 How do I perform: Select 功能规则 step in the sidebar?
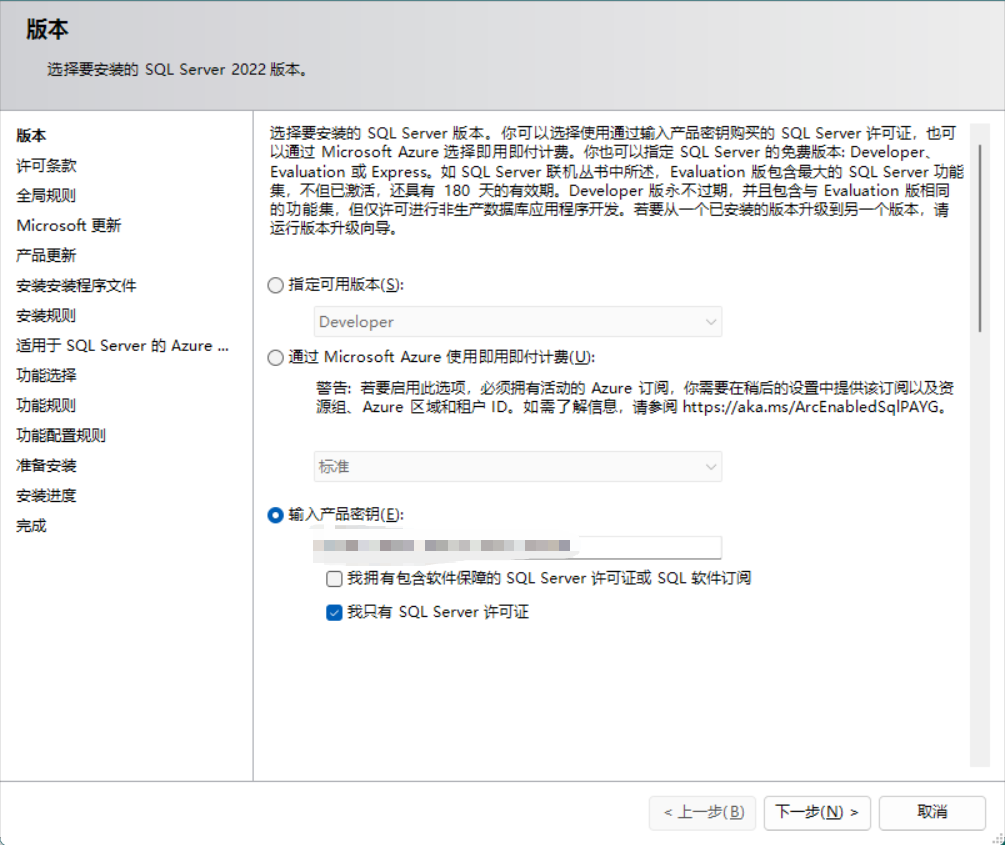[46, 406]
